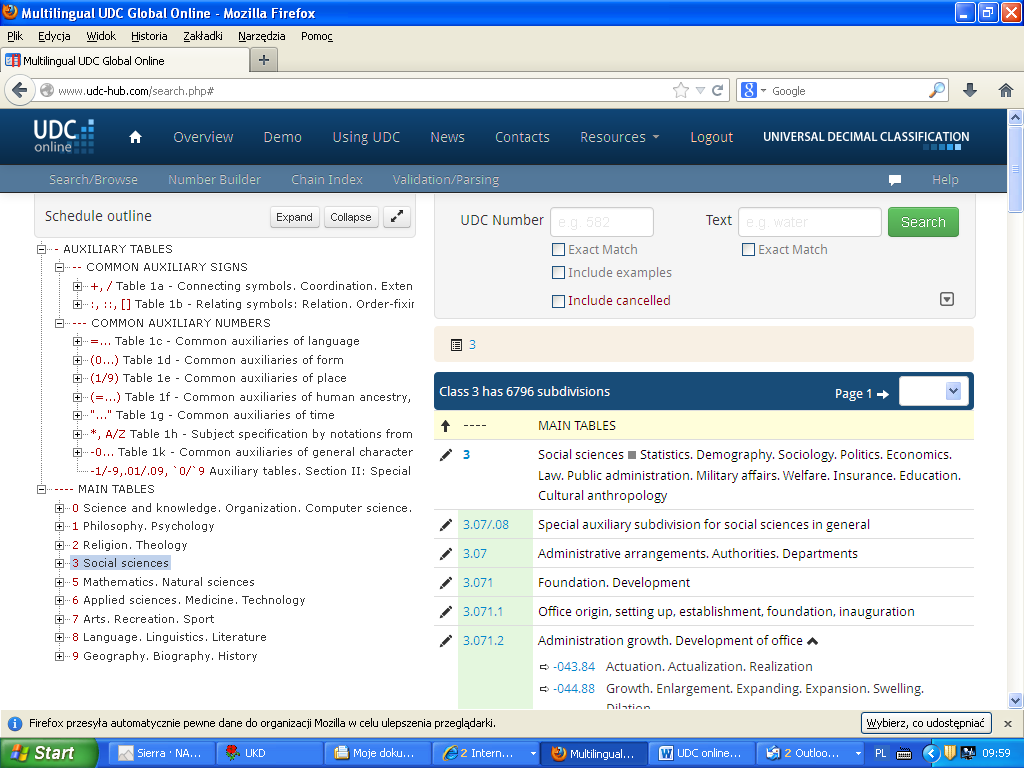Expand Table 1c Common auxiliaries of language
The image size is (1024, 768).
(77, 342)
